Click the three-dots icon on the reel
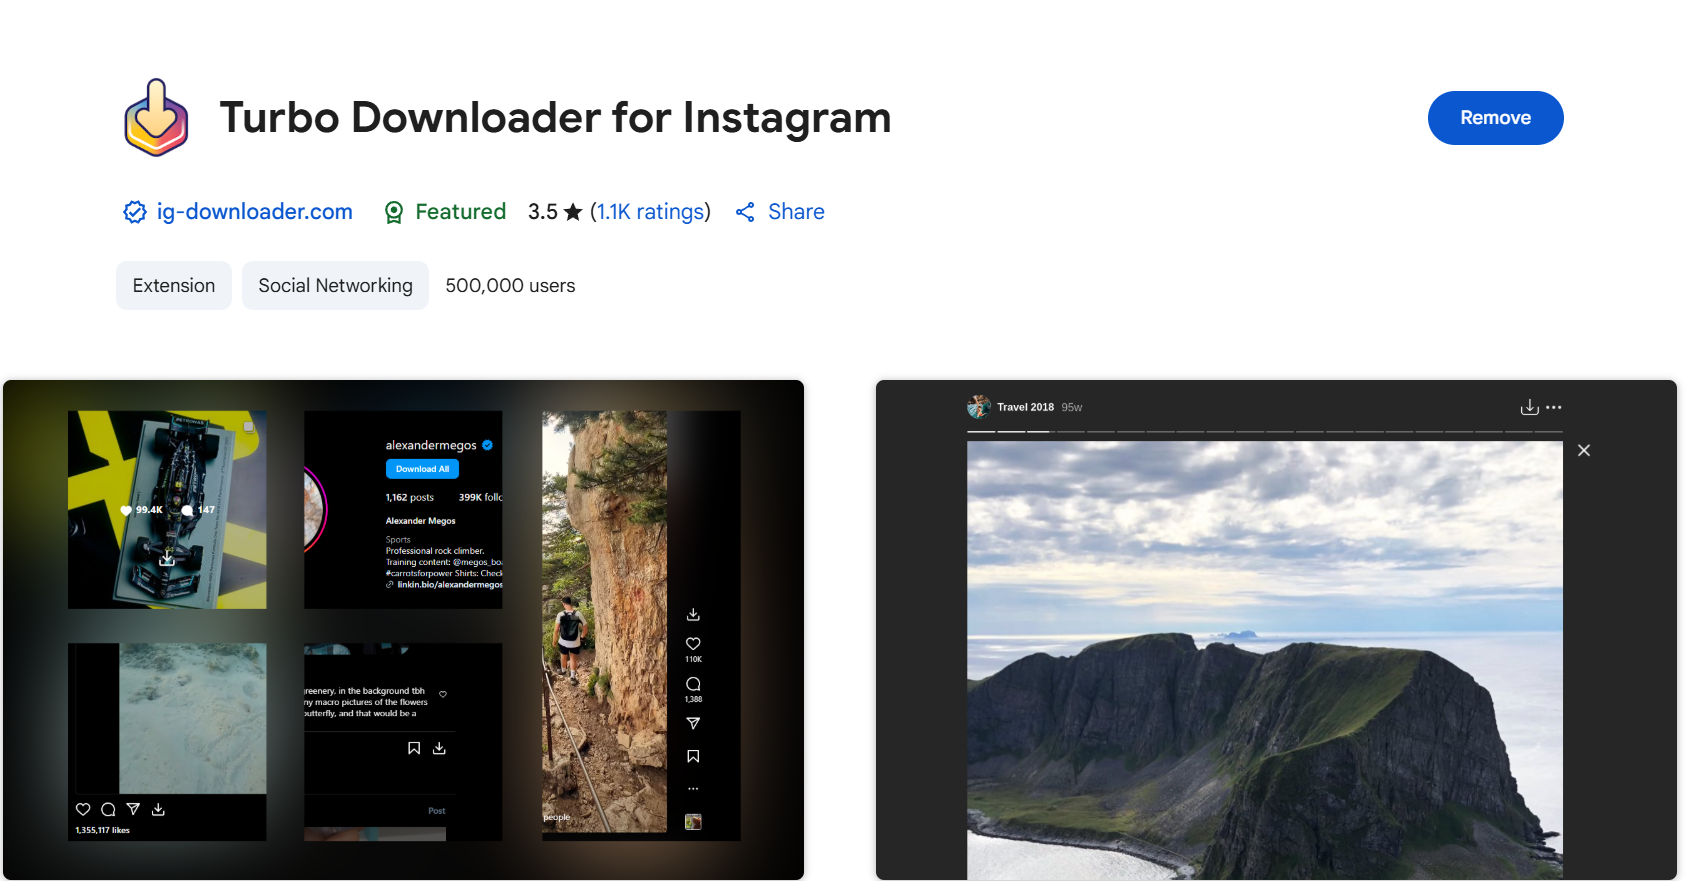The image size is (1701, 881). coord(693,789)
